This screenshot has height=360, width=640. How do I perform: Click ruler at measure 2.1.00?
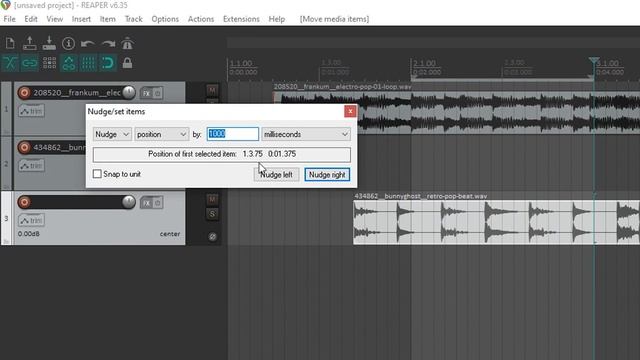click(x=424, y=64)
